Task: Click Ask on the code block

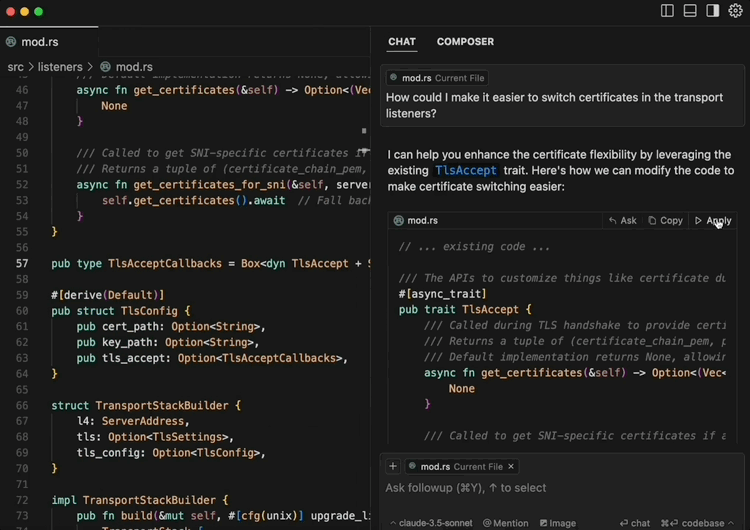Action: point(622,220)
